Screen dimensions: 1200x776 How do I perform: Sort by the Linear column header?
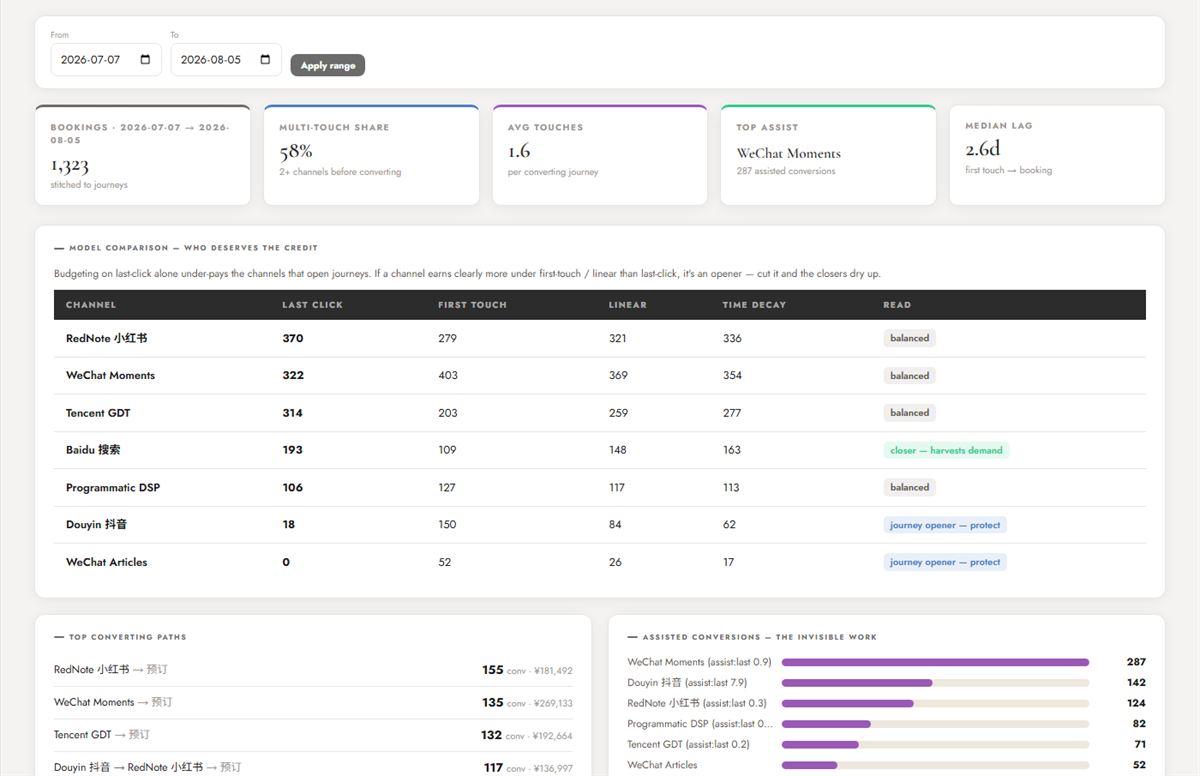628,305
